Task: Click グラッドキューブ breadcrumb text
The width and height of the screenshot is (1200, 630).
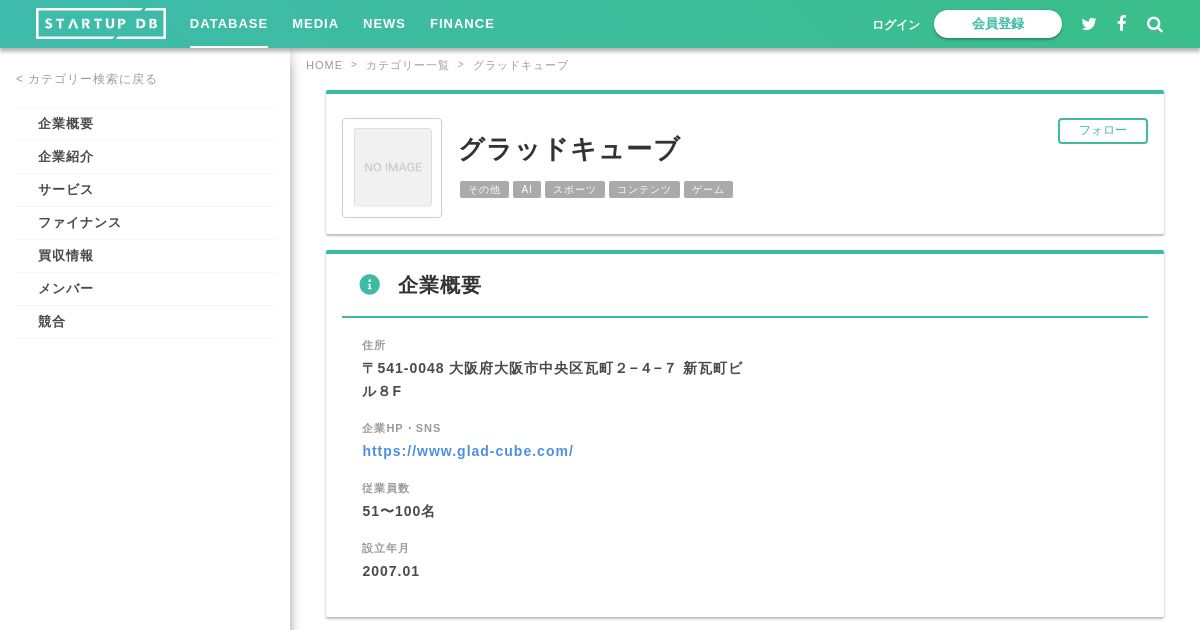Action: point(520,65)
